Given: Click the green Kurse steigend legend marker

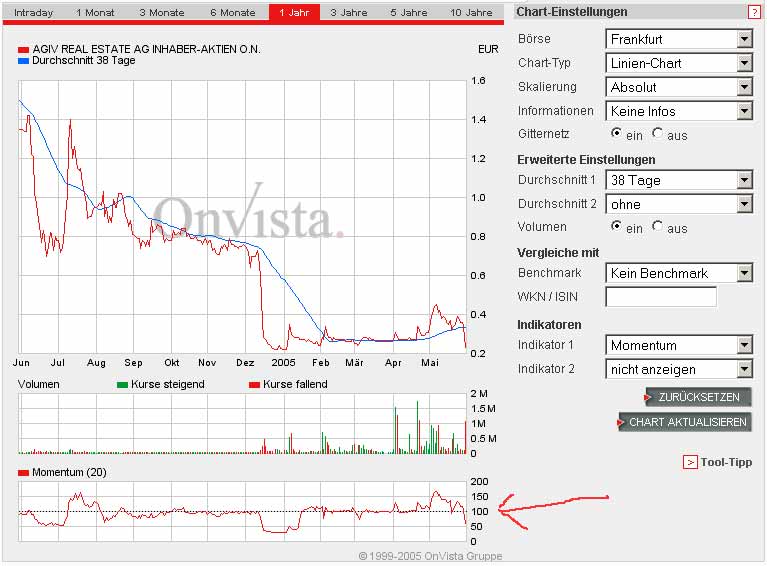Looking at the screenshot, I should pyautogui.click(x=123, y=385).
